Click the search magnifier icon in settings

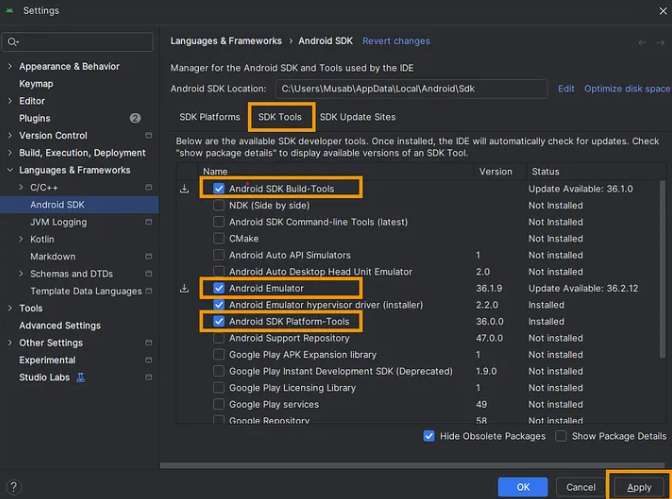(13, 42)
